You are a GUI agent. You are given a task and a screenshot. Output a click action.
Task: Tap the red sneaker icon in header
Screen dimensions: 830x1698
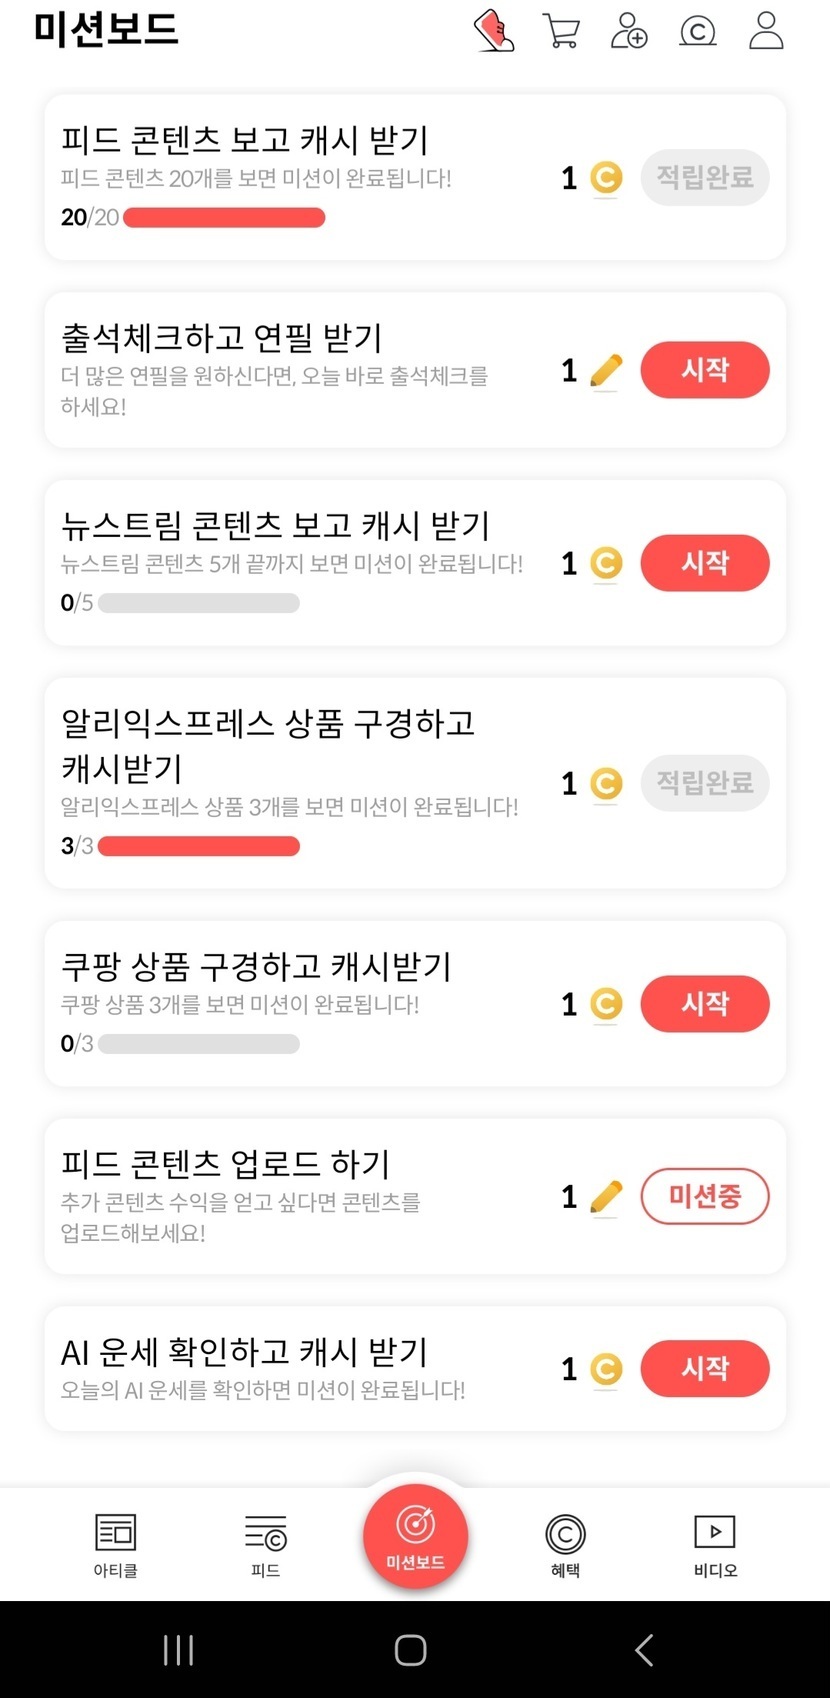pos(493,30)
